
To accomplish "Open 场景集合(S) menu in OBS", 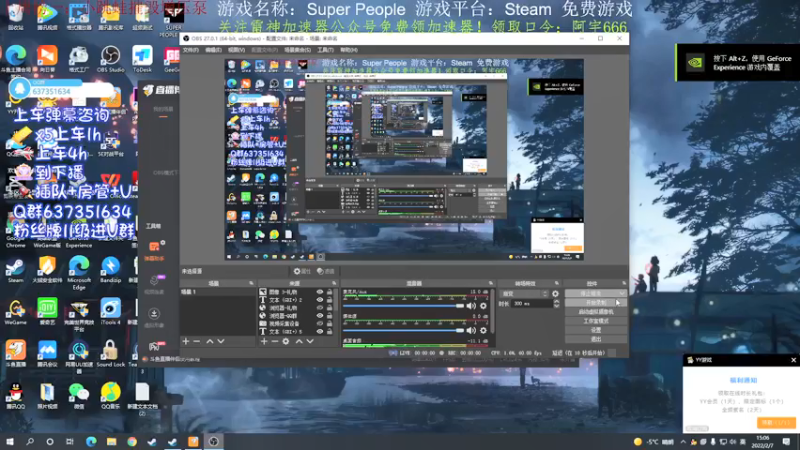I will pyautogui.click(x=297, y=50).
